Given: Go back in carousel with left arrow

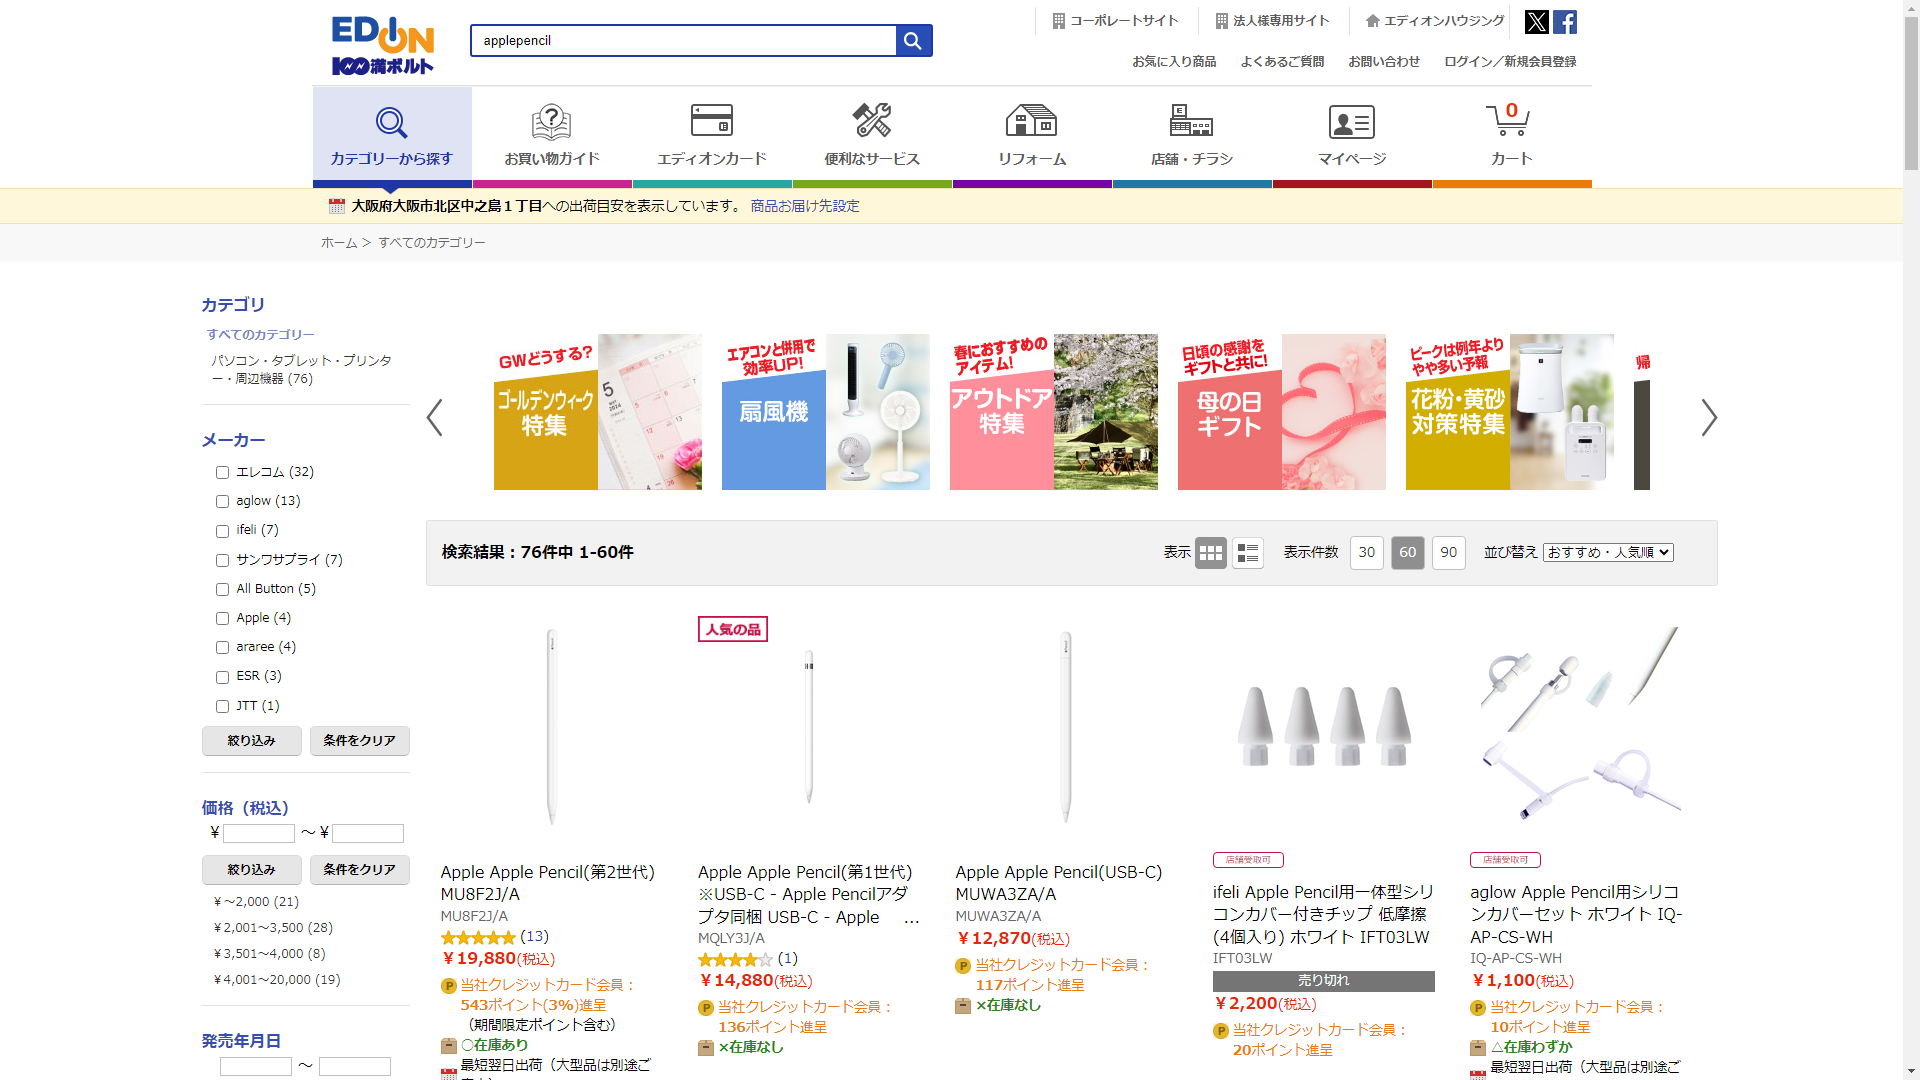Looking at the screenshot, I should point(434,418).
